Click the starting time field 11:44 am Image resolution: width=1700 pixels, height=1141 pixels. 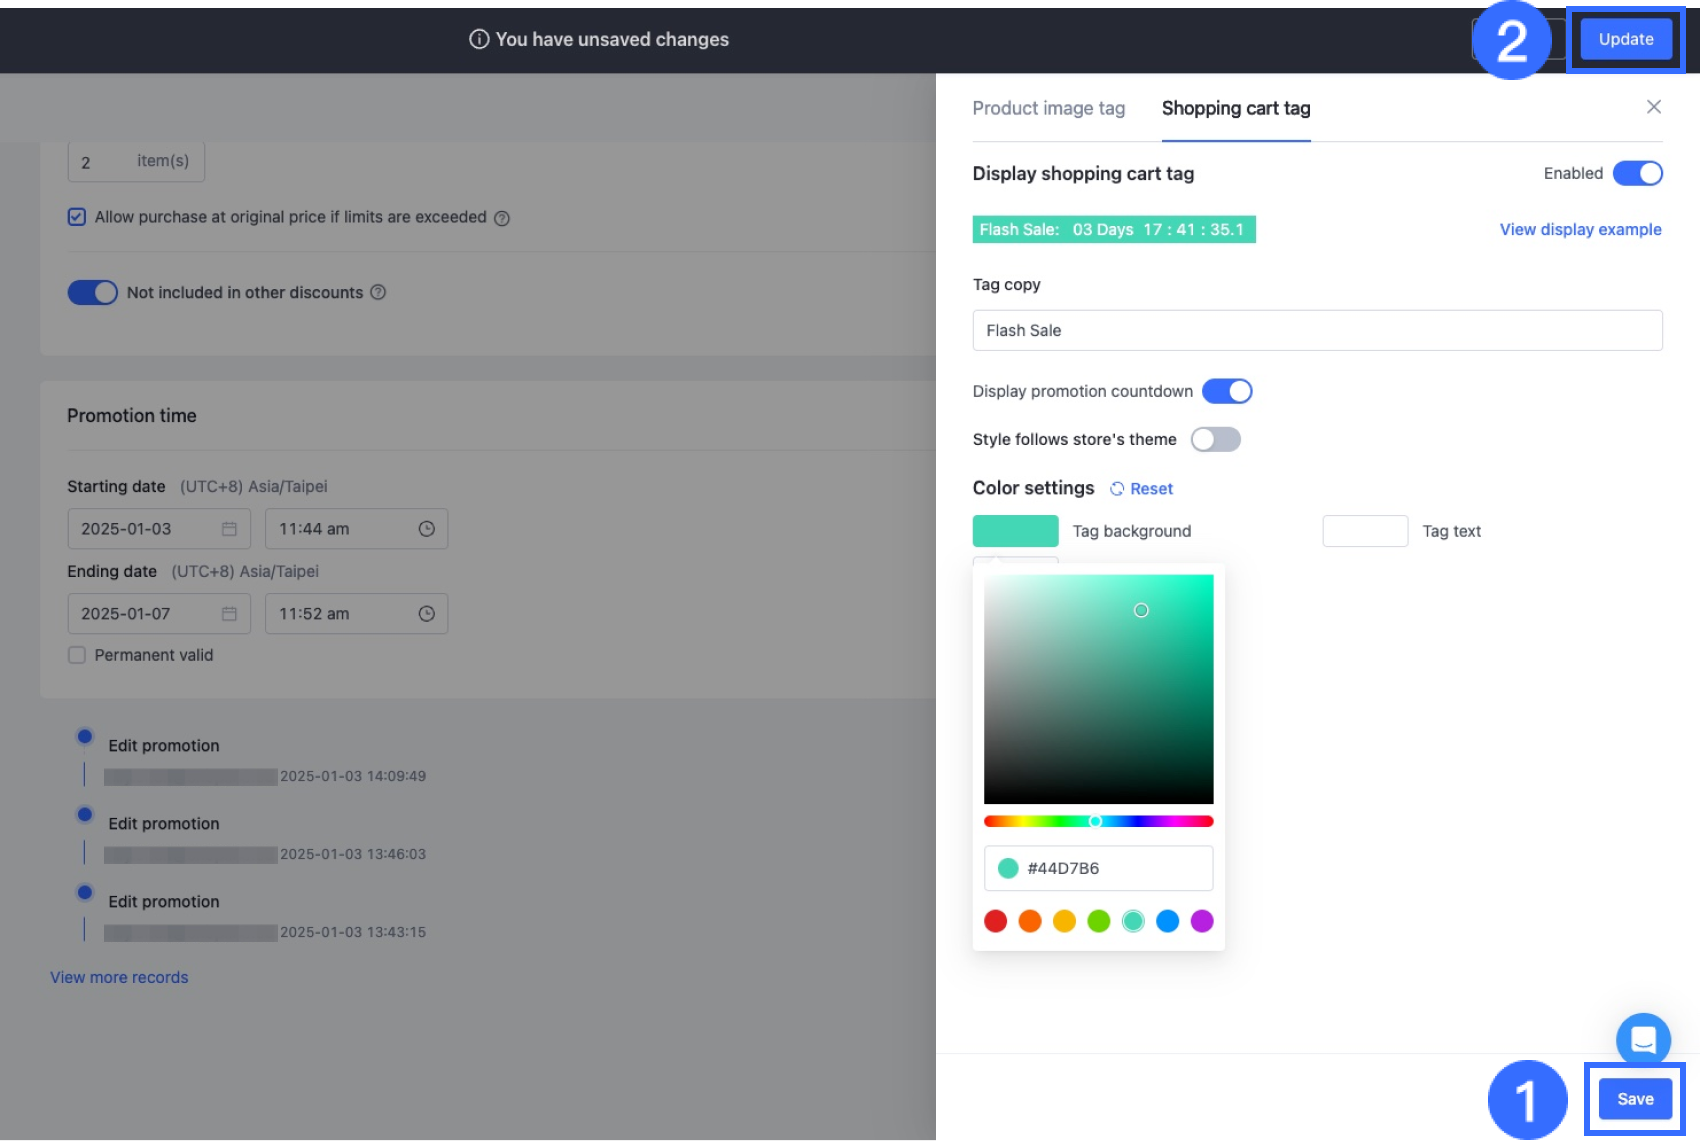[x=356, y=529]
